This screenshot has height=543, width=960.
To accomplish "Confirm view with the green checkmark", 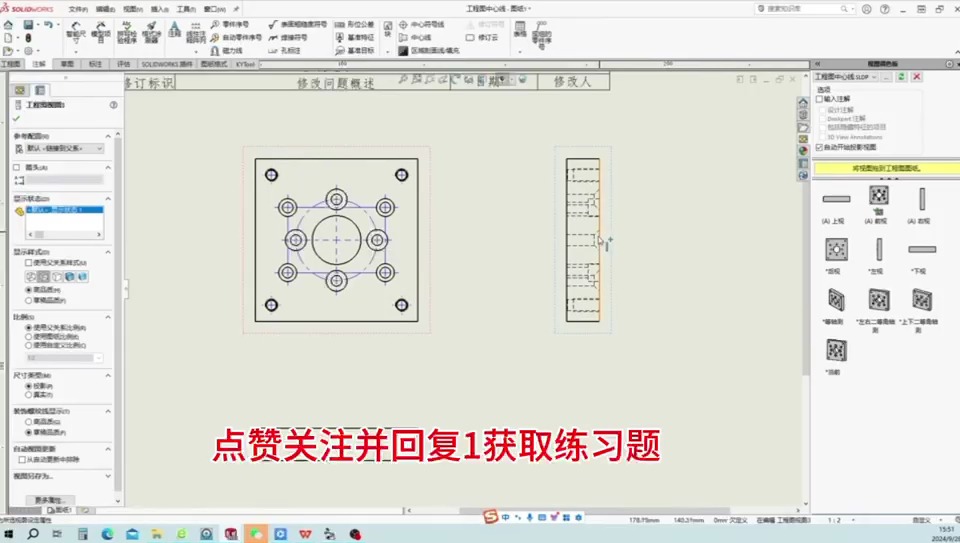I will (17, 119).
